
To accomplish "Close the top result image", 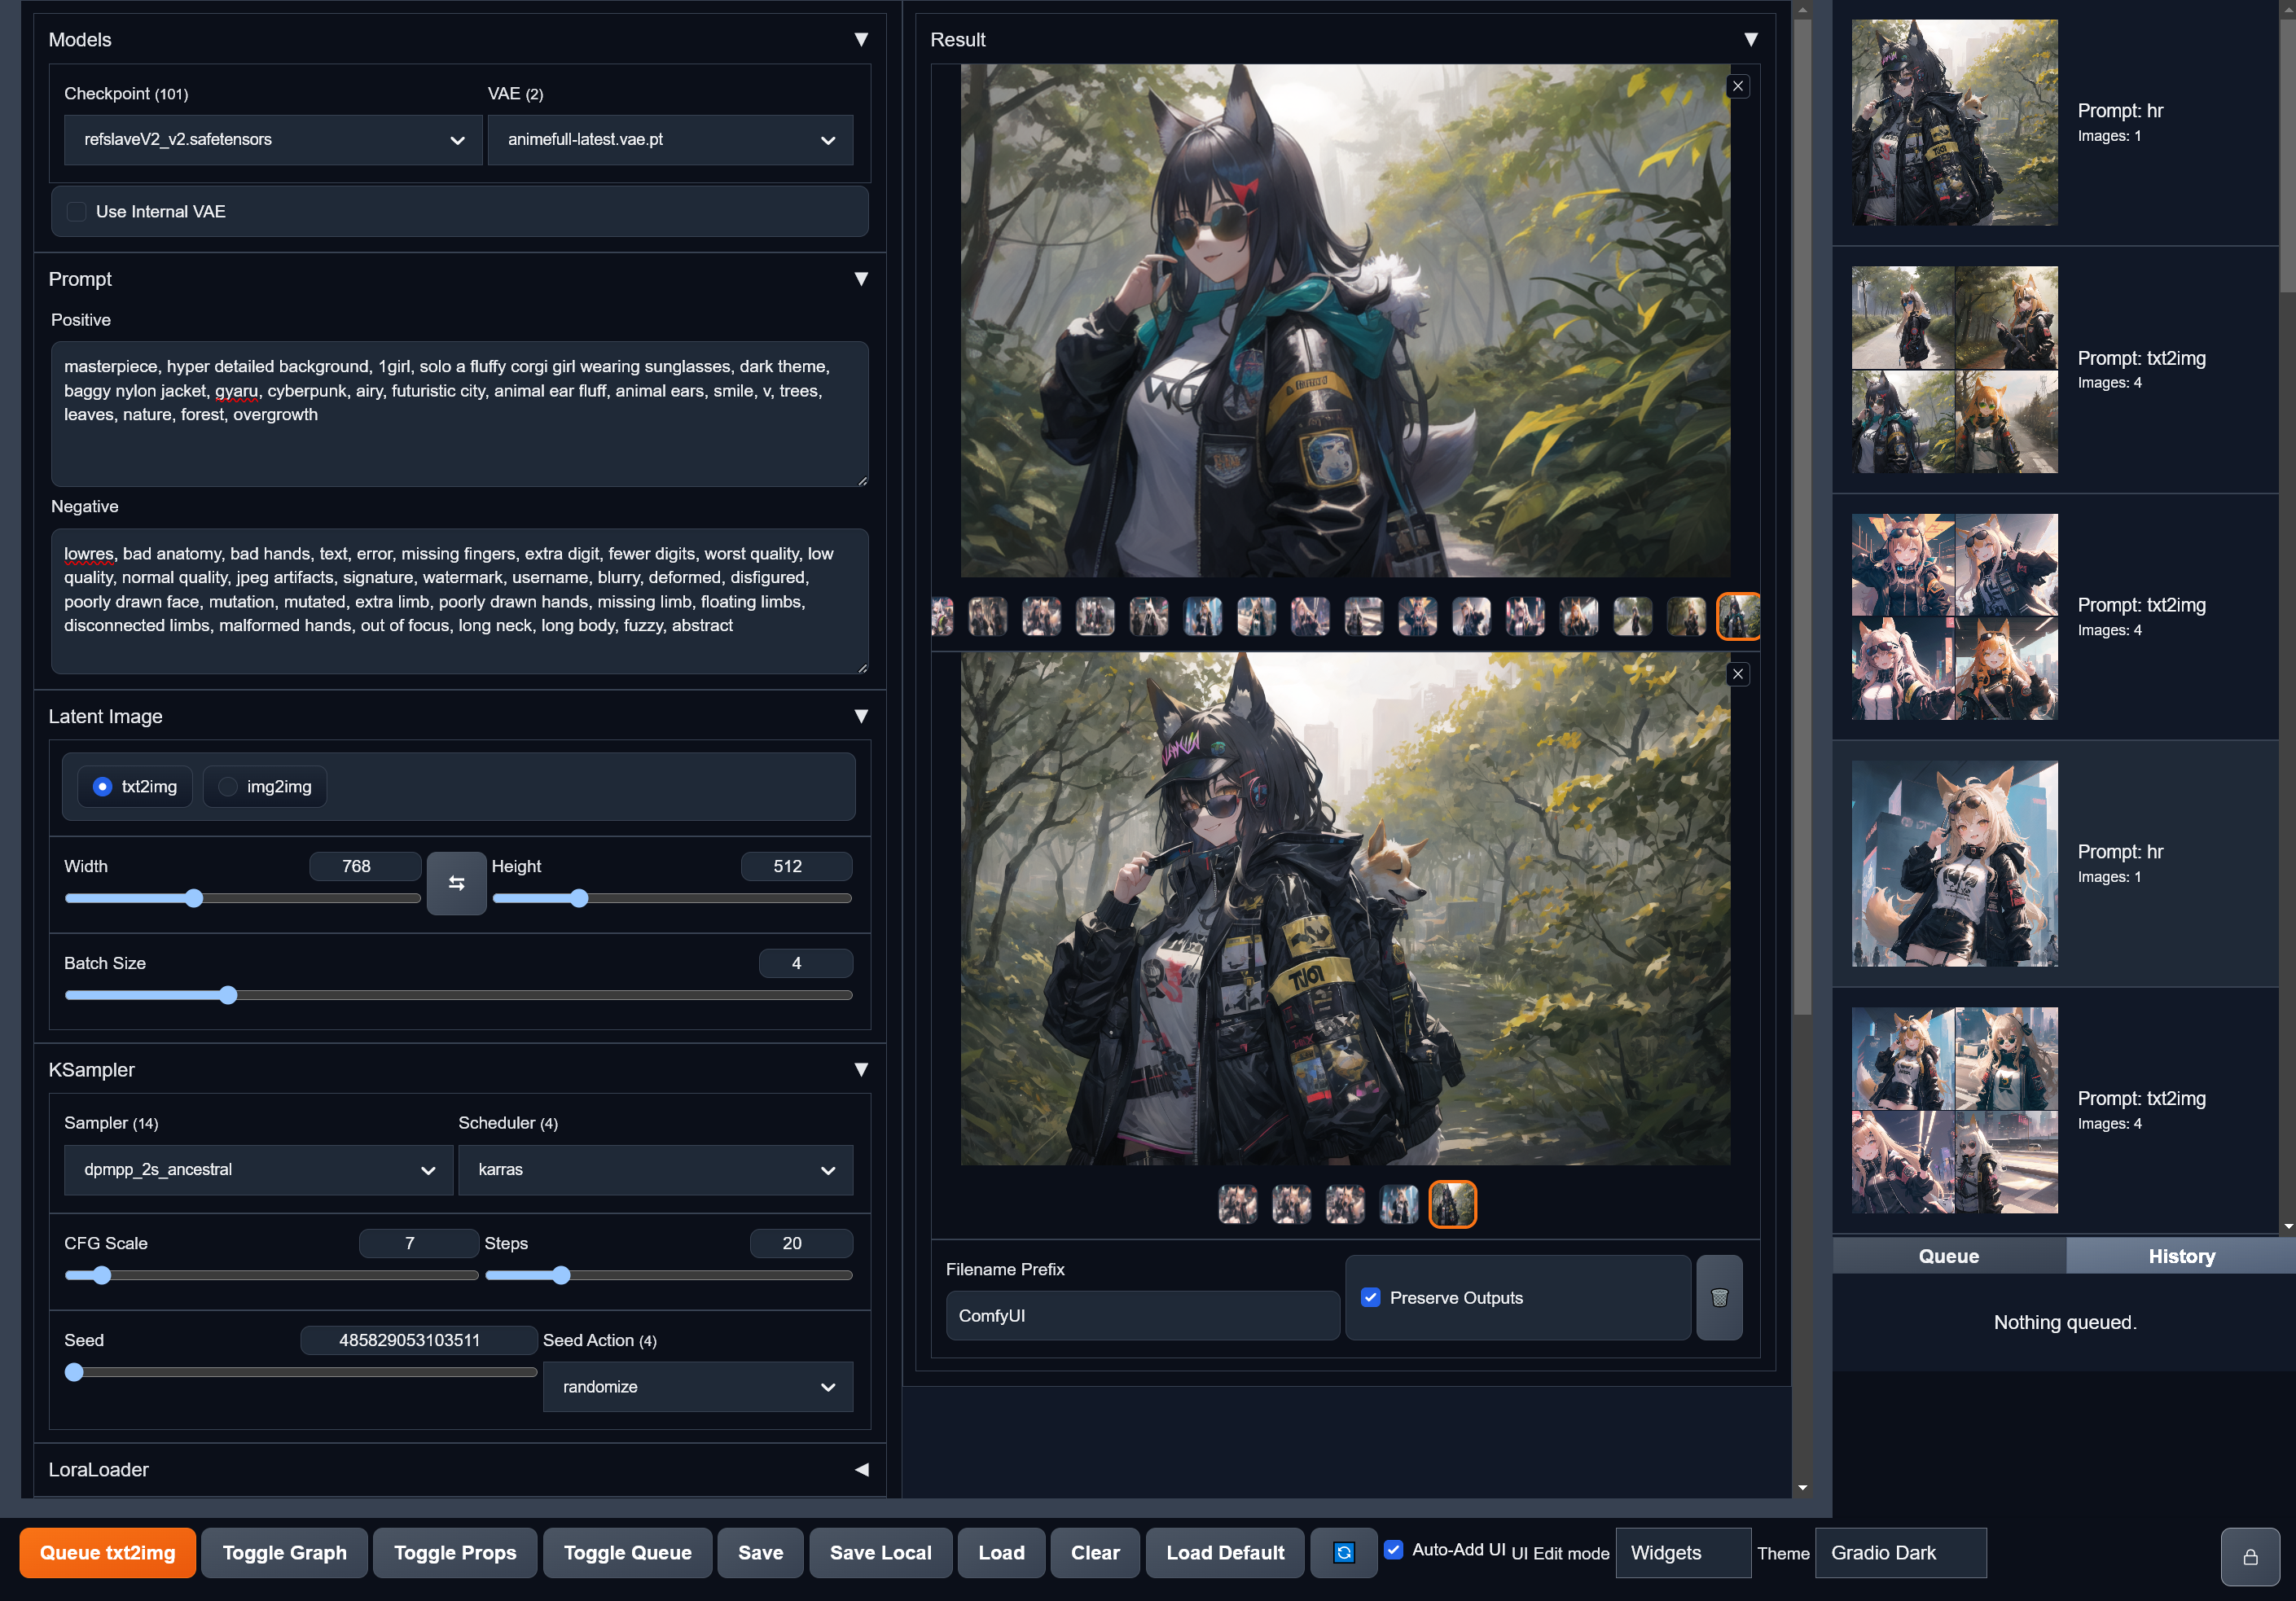I will (1738, 86).
